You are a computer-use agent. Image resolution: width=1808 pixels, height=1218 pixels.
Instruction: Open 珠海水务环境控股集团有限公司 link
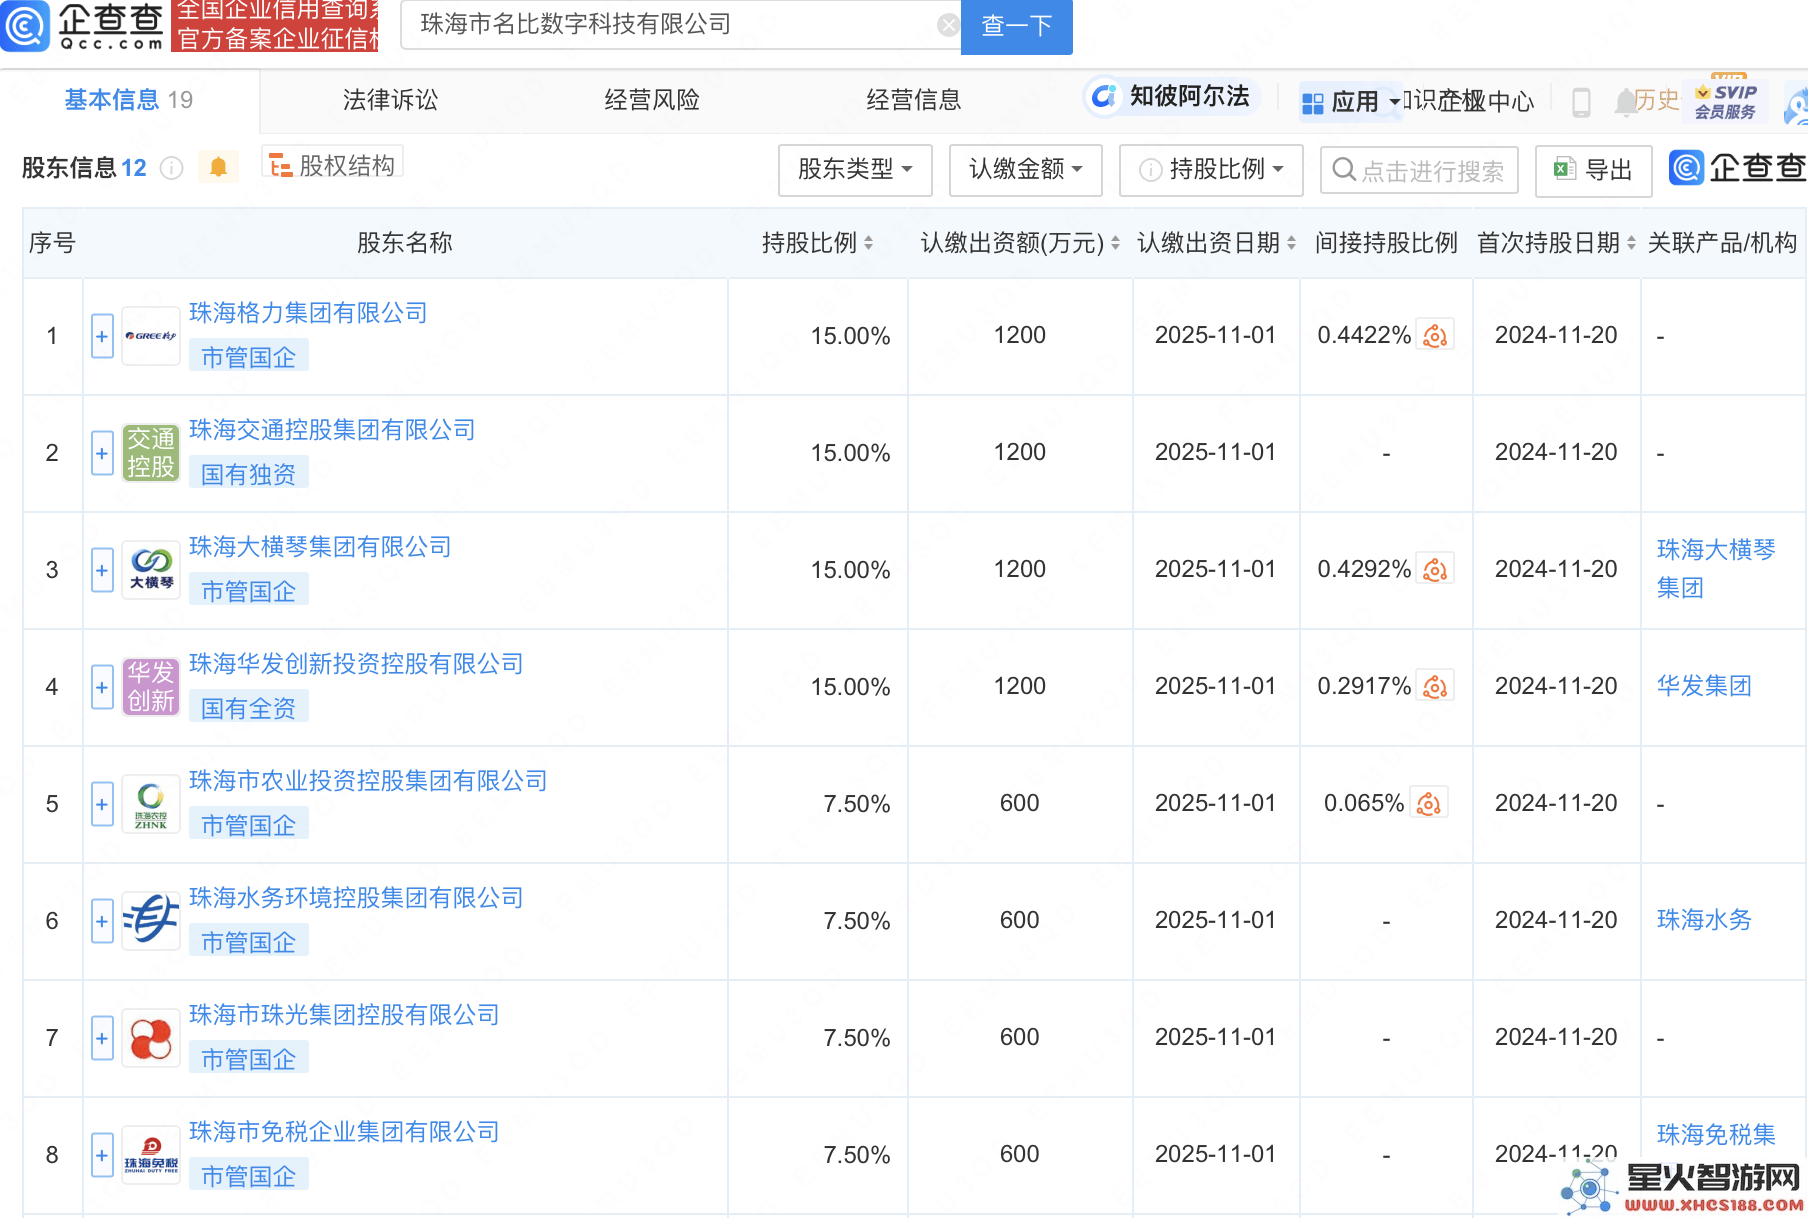356,898
